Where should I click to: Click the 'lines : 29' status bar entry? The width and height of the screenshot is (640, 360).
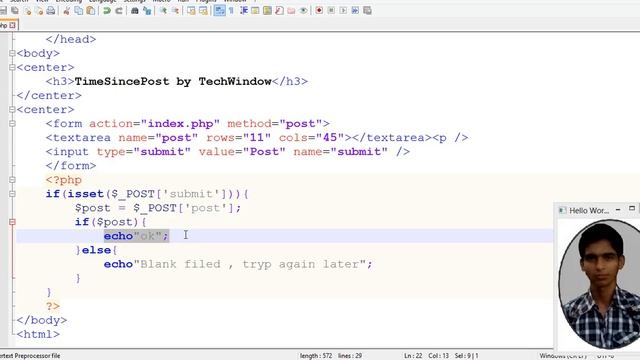tap(350, 356)
